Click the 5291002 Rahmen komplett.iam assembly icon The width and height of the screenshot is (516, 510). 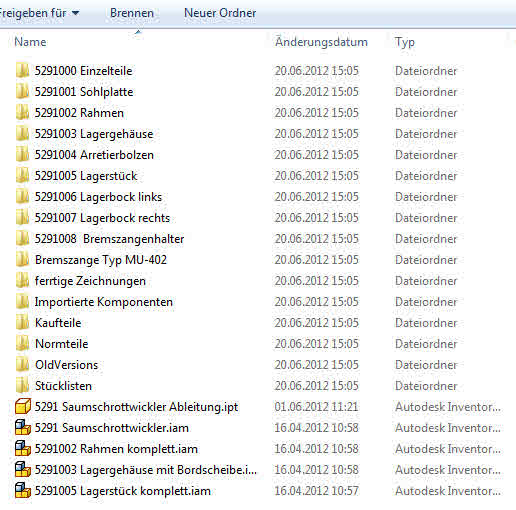coord(23,449)
